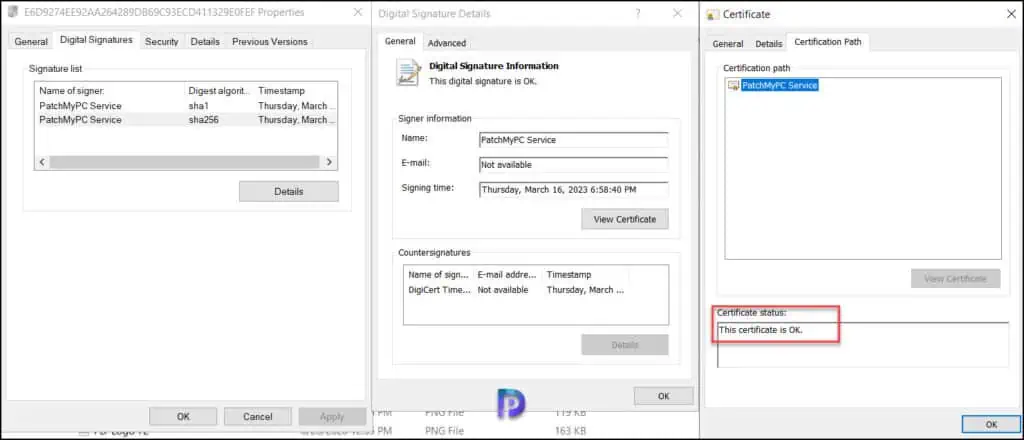The image size is (1024, 440).
Task: Click the E-mail address column header
Action: (x=508, y=275)
